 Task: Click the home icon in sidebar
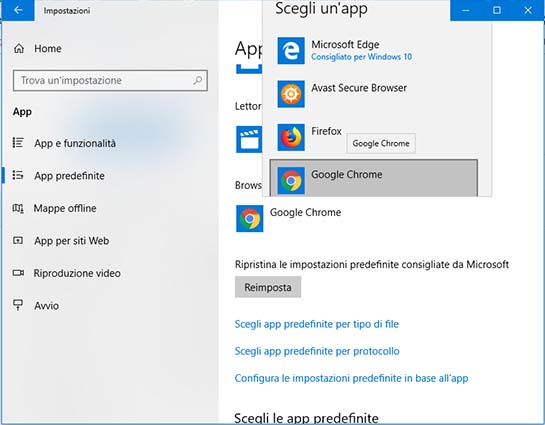19,49
